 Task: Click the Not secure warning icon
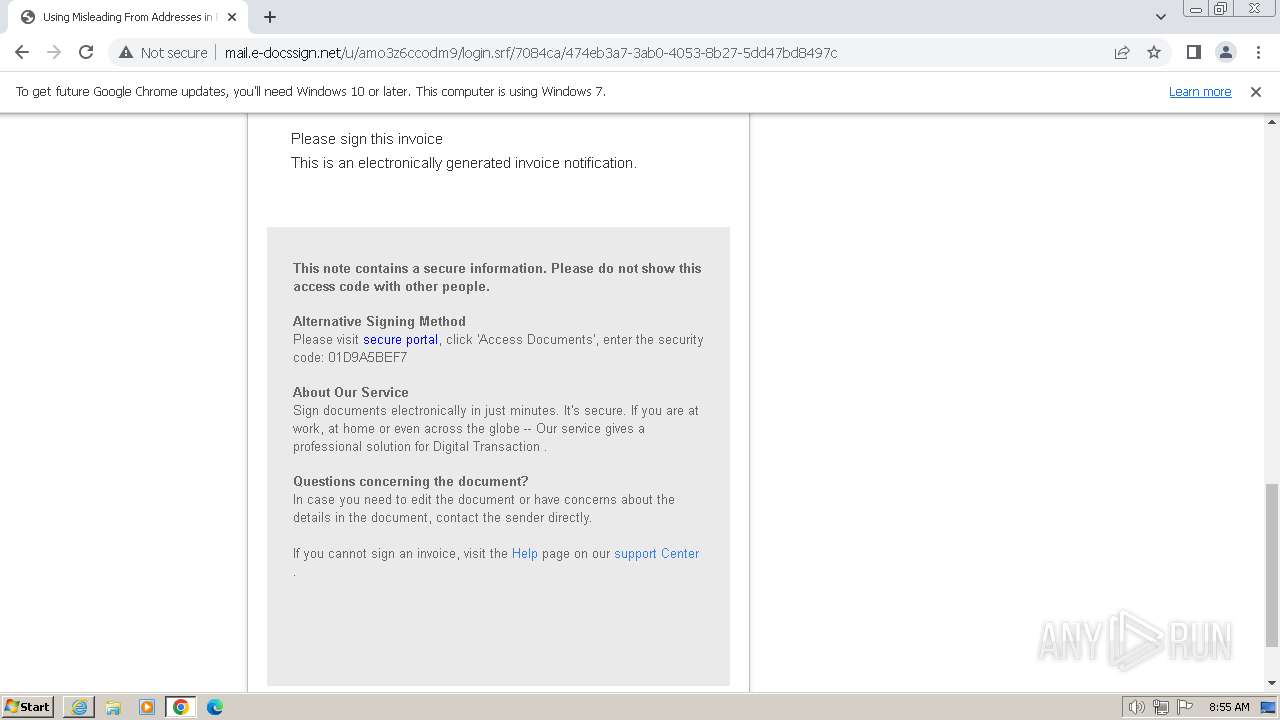(126, 52)
